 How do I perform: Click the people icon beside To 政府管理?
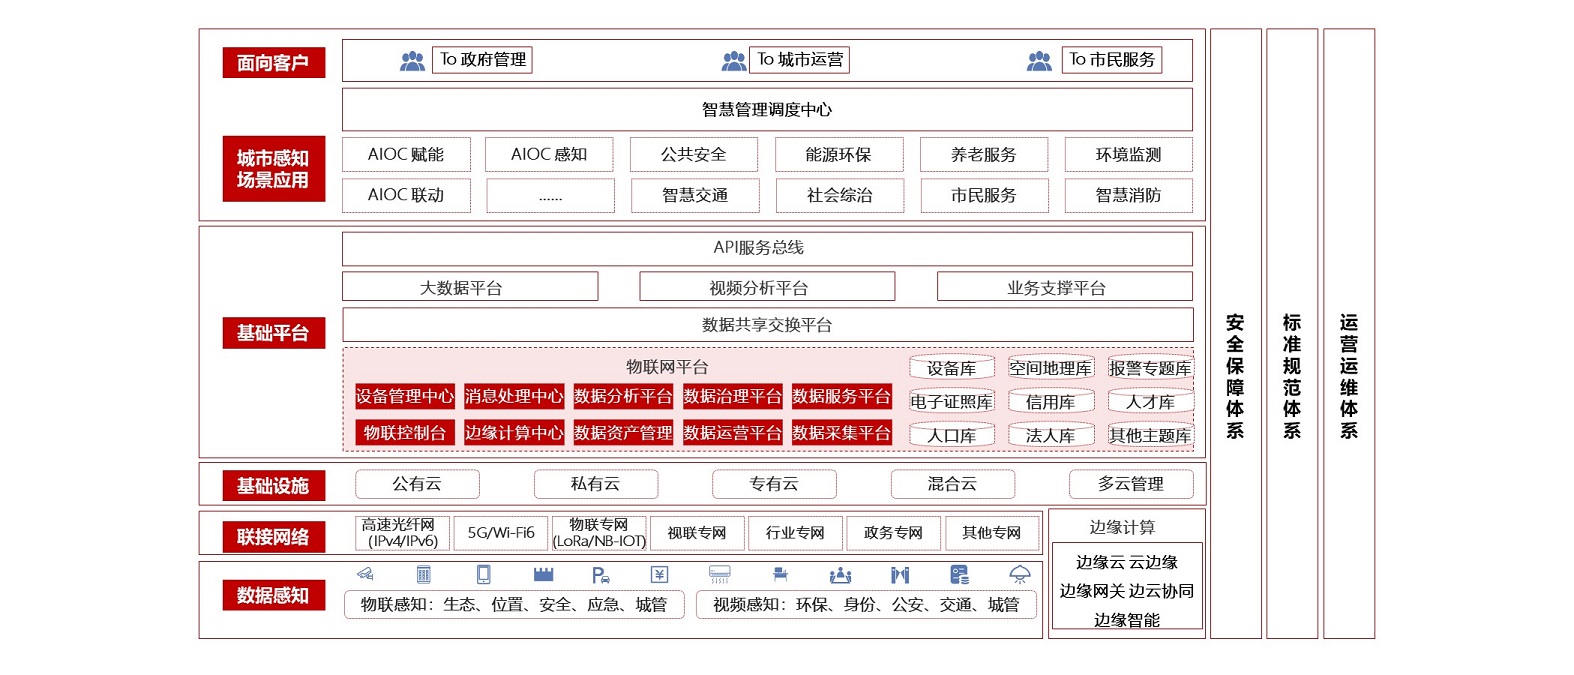pos(412,61)
